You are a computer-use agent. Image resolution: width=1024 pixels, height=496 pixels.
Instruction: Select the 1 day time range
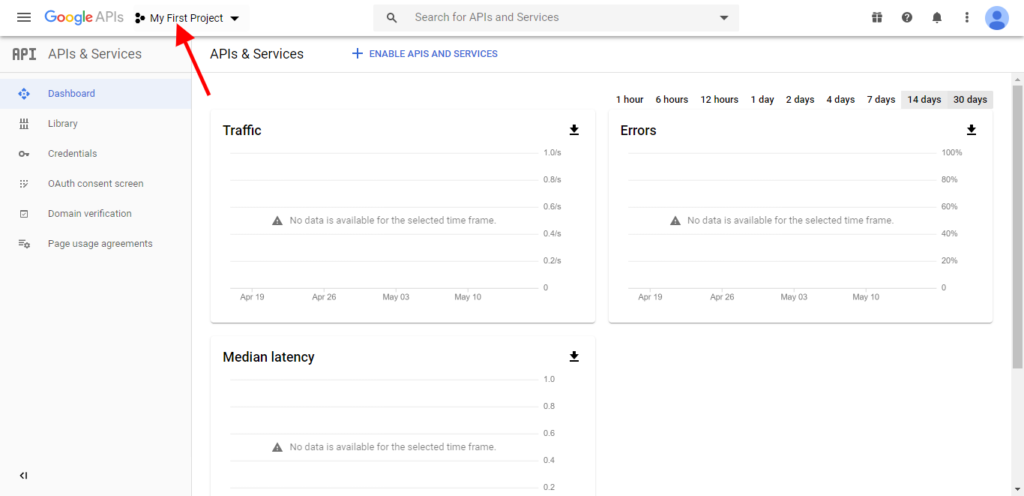(x=762, y=100)
